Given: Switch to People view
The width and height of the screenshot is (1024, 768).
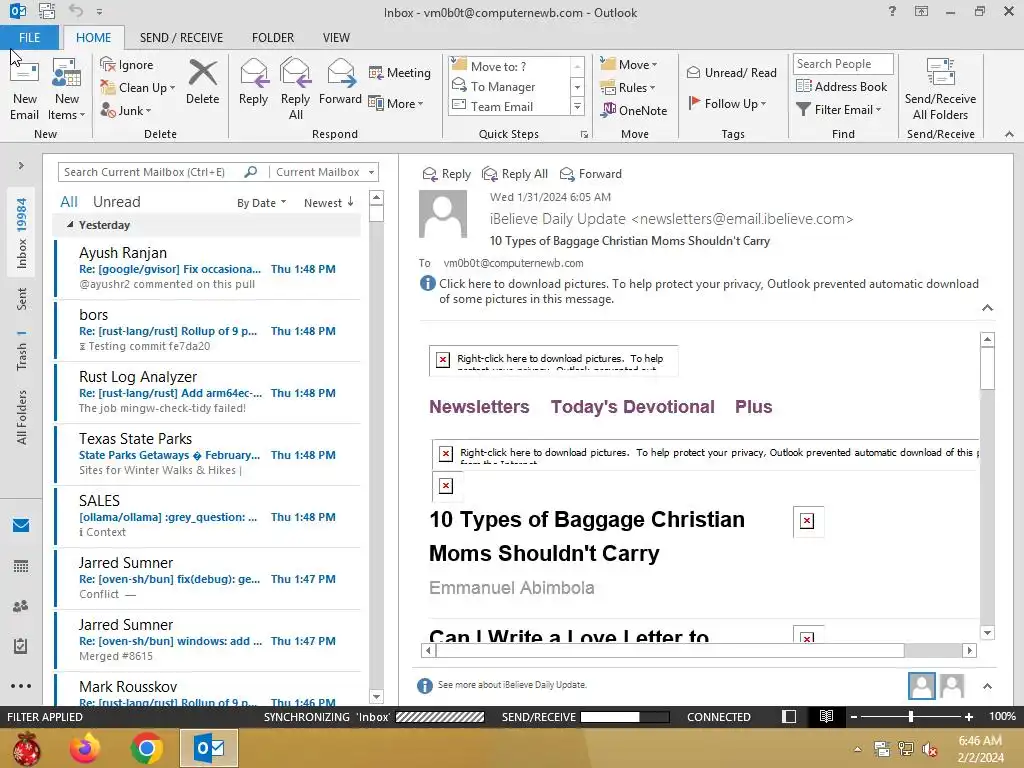Looking at the screenshot, I should coord(21,606).
